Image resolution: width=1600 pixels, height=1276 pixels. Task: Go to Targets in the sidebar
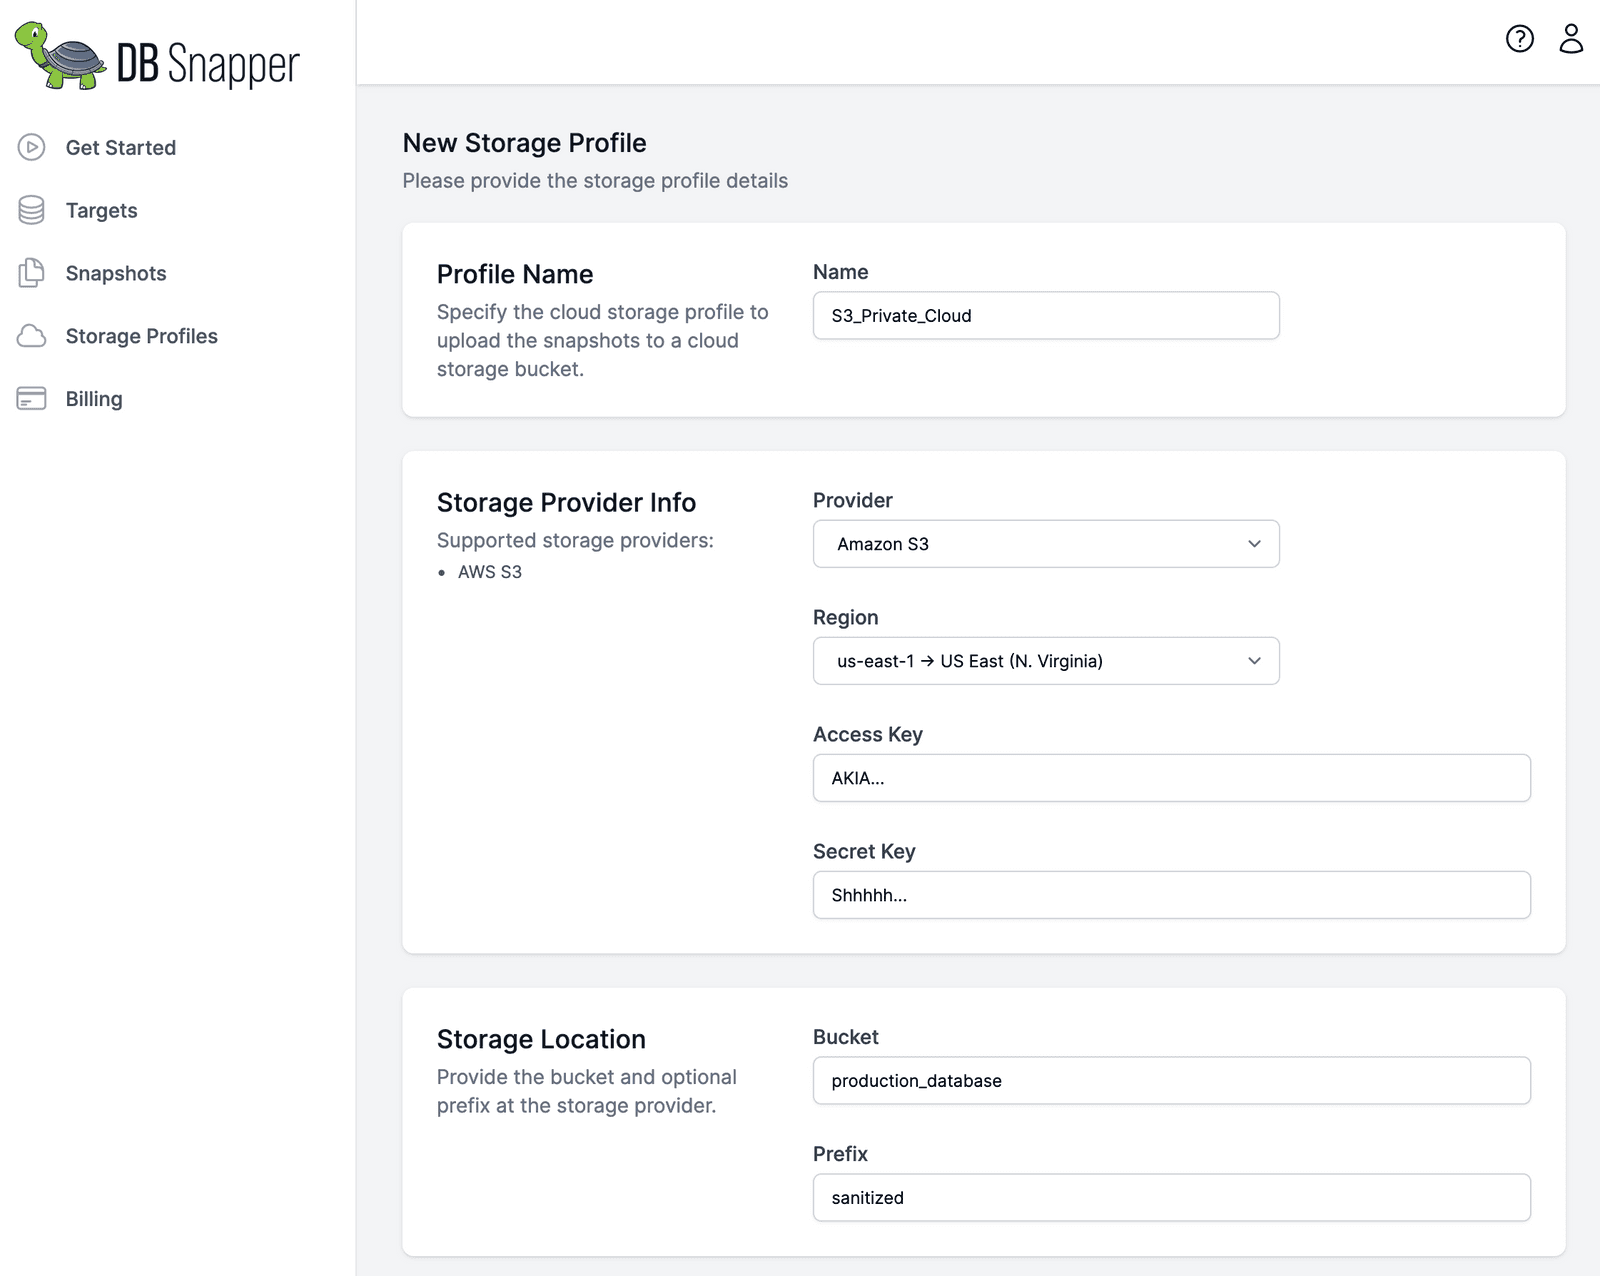tap(101, 210)
